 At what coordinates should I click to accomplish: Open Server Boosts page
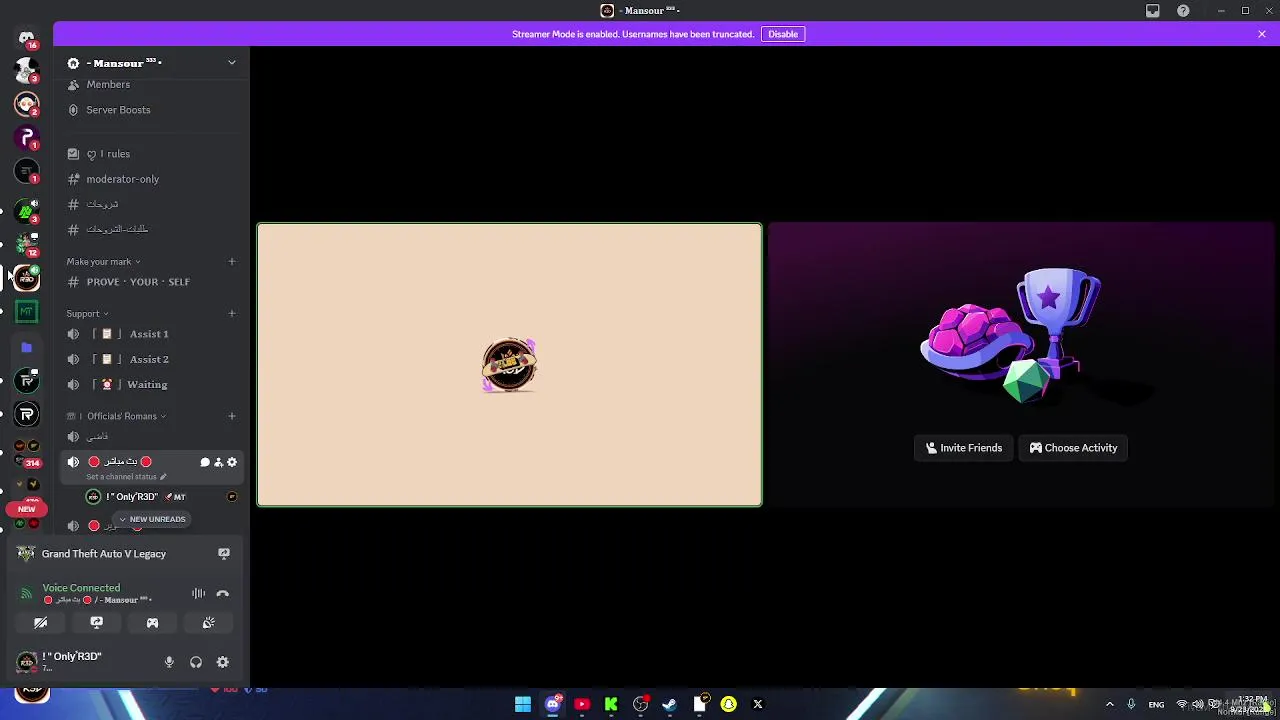point(151,110)
